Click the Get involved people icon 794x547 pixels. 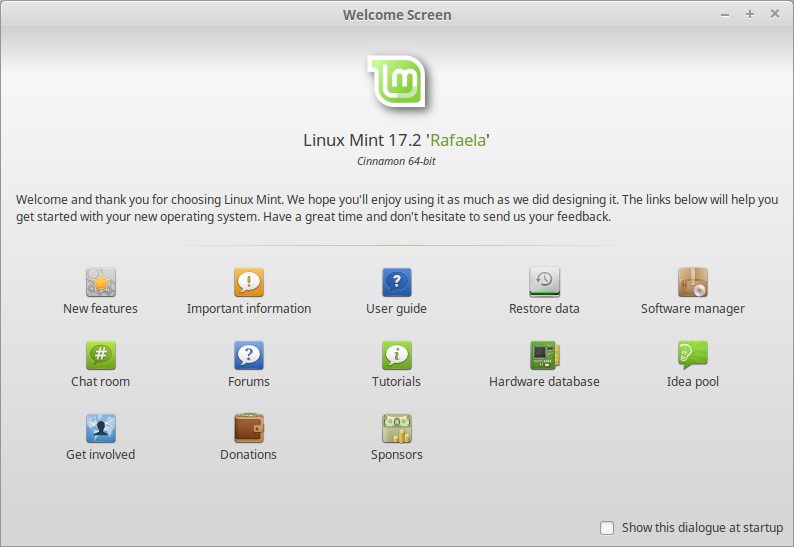(x=100, y=428)
